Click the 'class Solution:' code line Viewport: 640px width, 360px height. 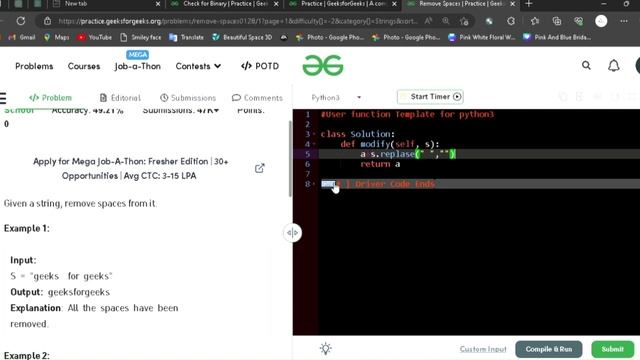coord(358,134)
